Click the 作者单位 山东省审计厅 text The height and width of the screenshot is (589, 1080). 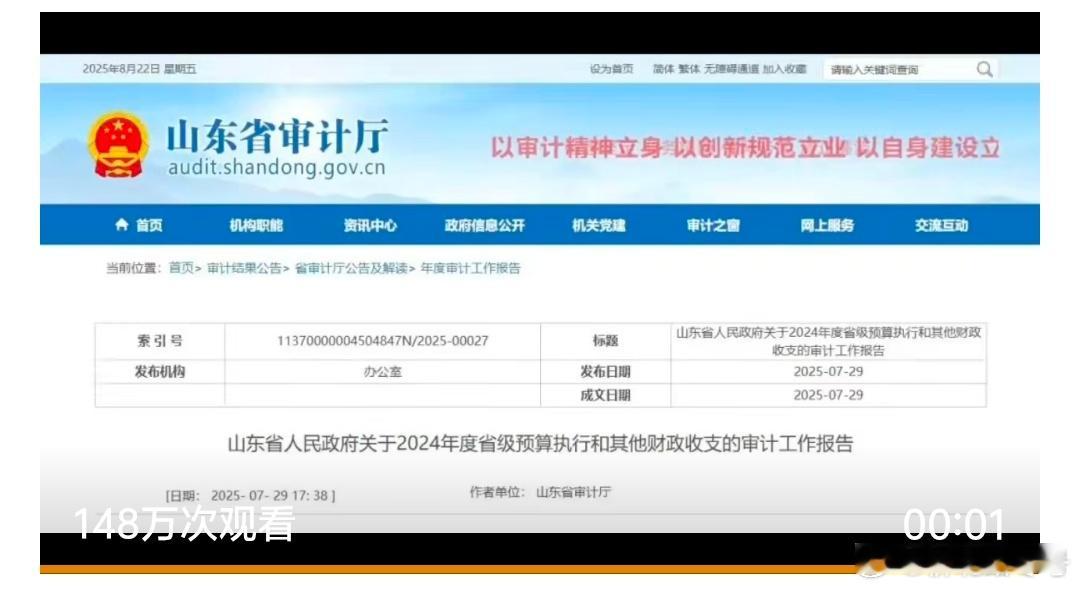point(540,492)
